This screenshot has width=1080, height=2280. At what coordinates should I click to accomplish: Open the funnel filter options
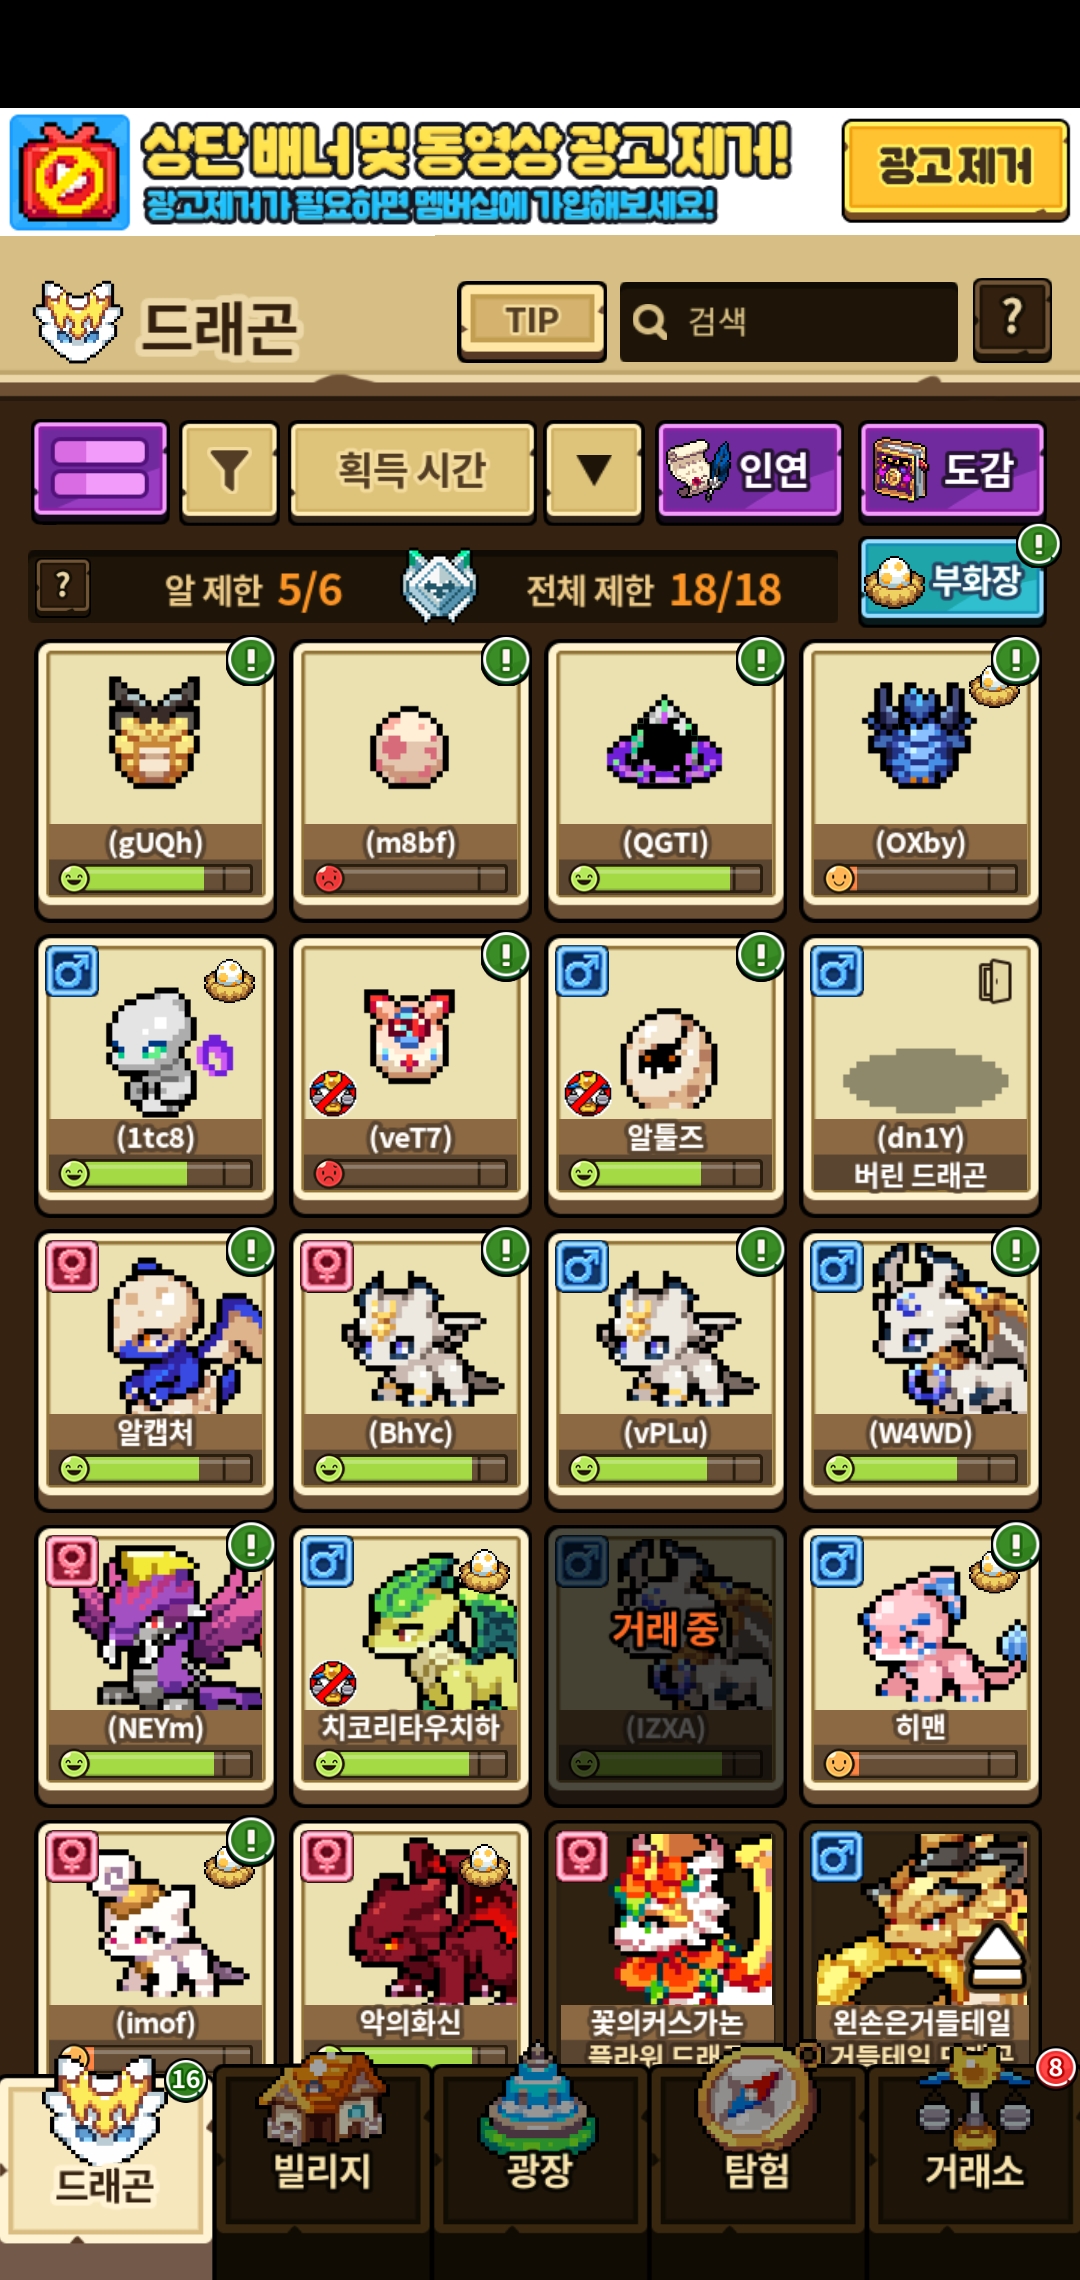[x=229, y=470]
